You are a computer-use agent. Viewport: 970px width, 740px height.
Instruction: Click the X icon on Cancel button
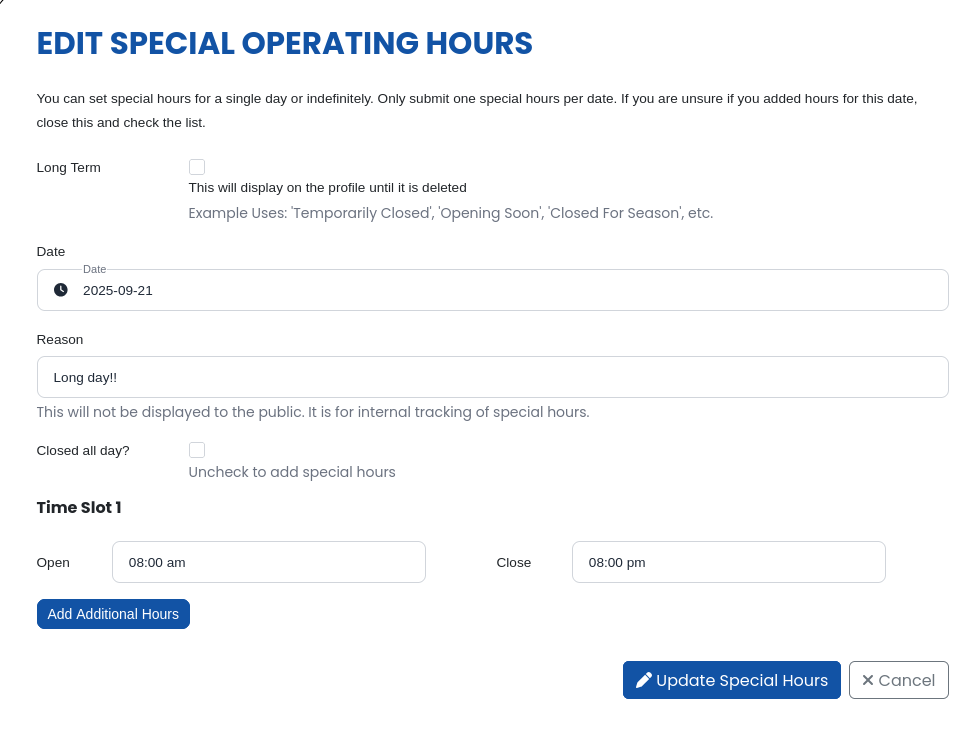coord(868,680)
